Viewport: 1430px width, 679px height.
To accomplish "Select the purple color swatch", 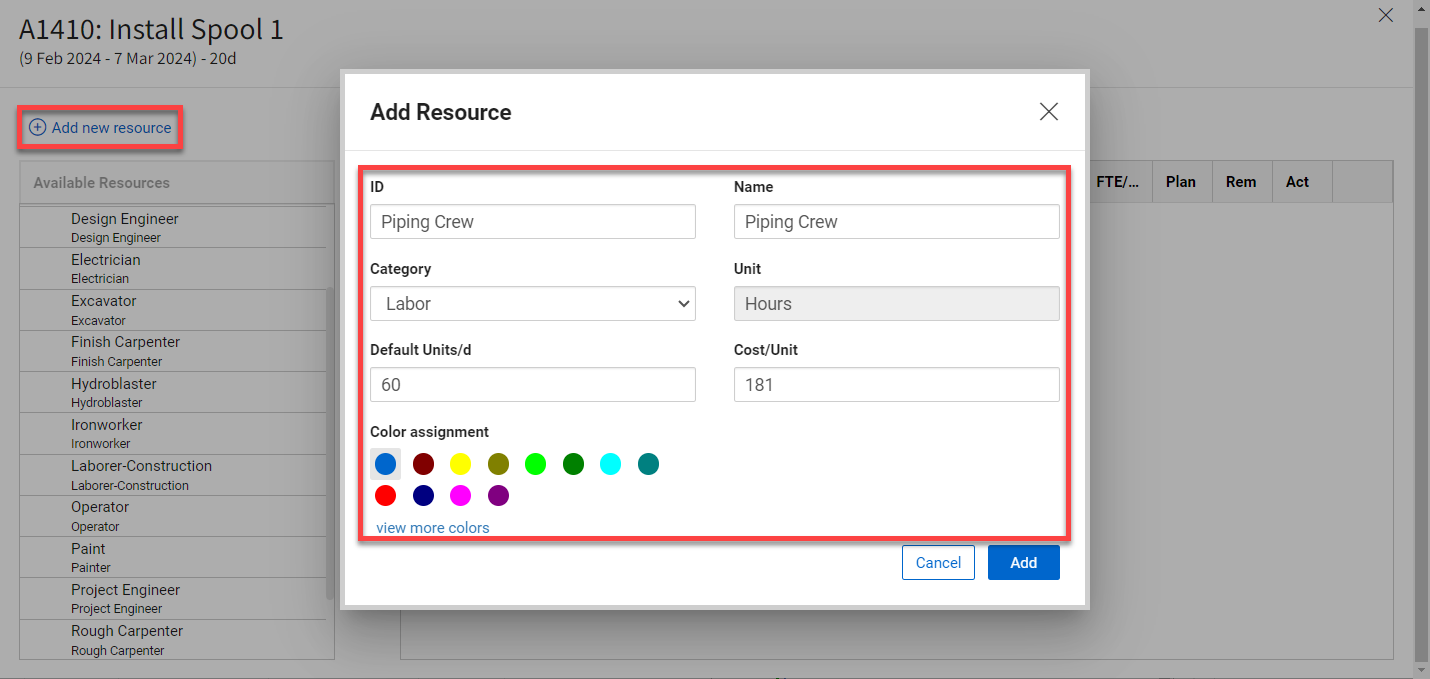I will (x=498, y=496).
